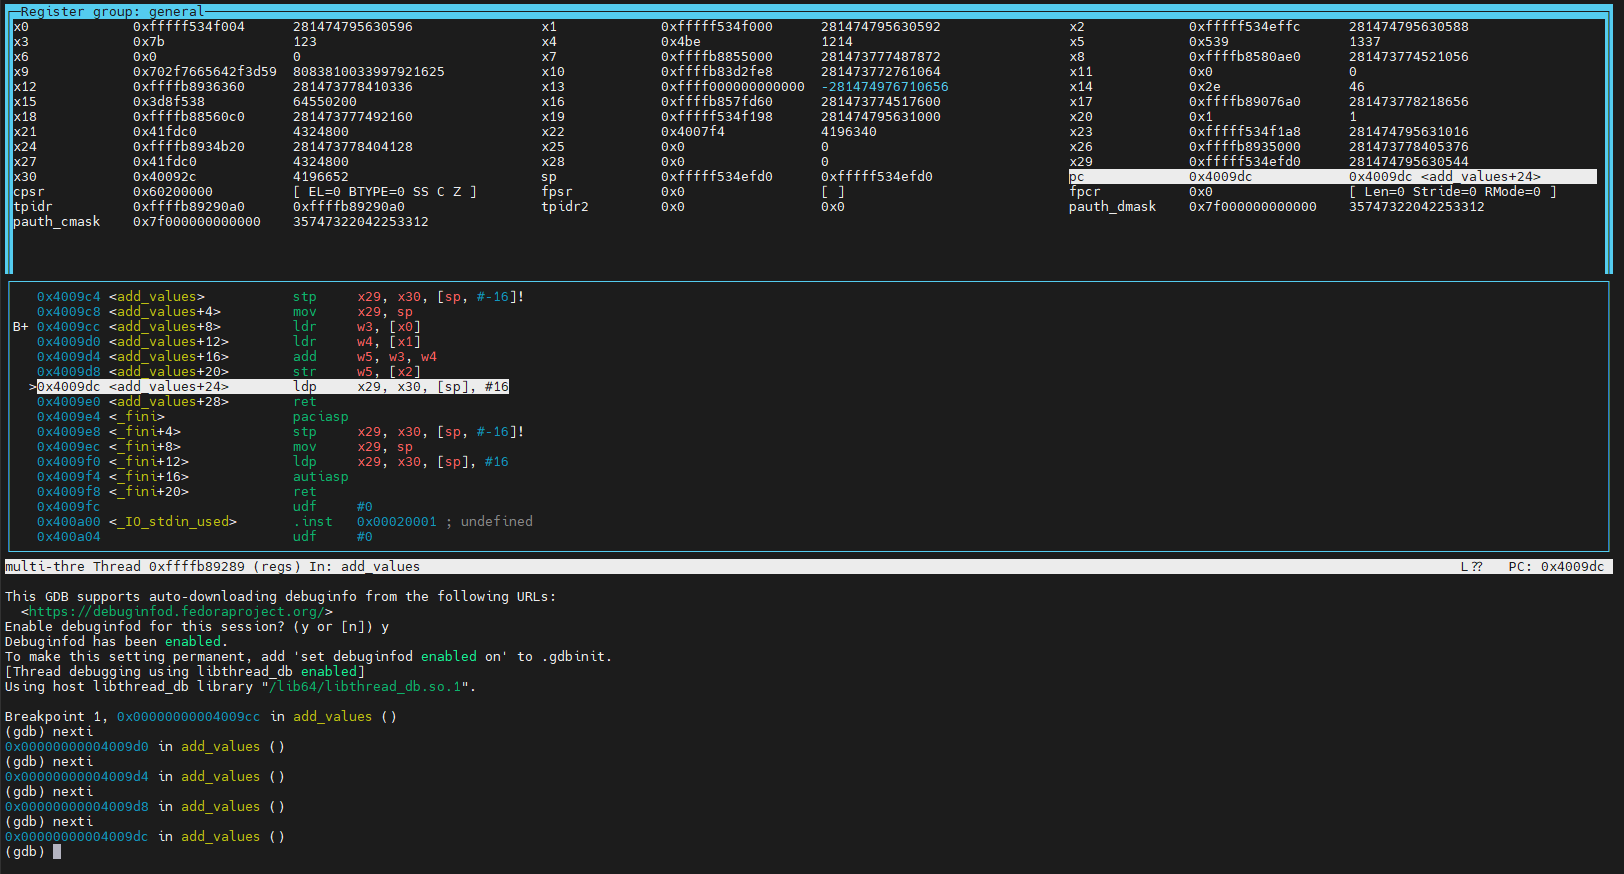This screenshot has height=874, width=1624.
Task: Click the 'L??' line indicator in status bar
Action: 1471,567
